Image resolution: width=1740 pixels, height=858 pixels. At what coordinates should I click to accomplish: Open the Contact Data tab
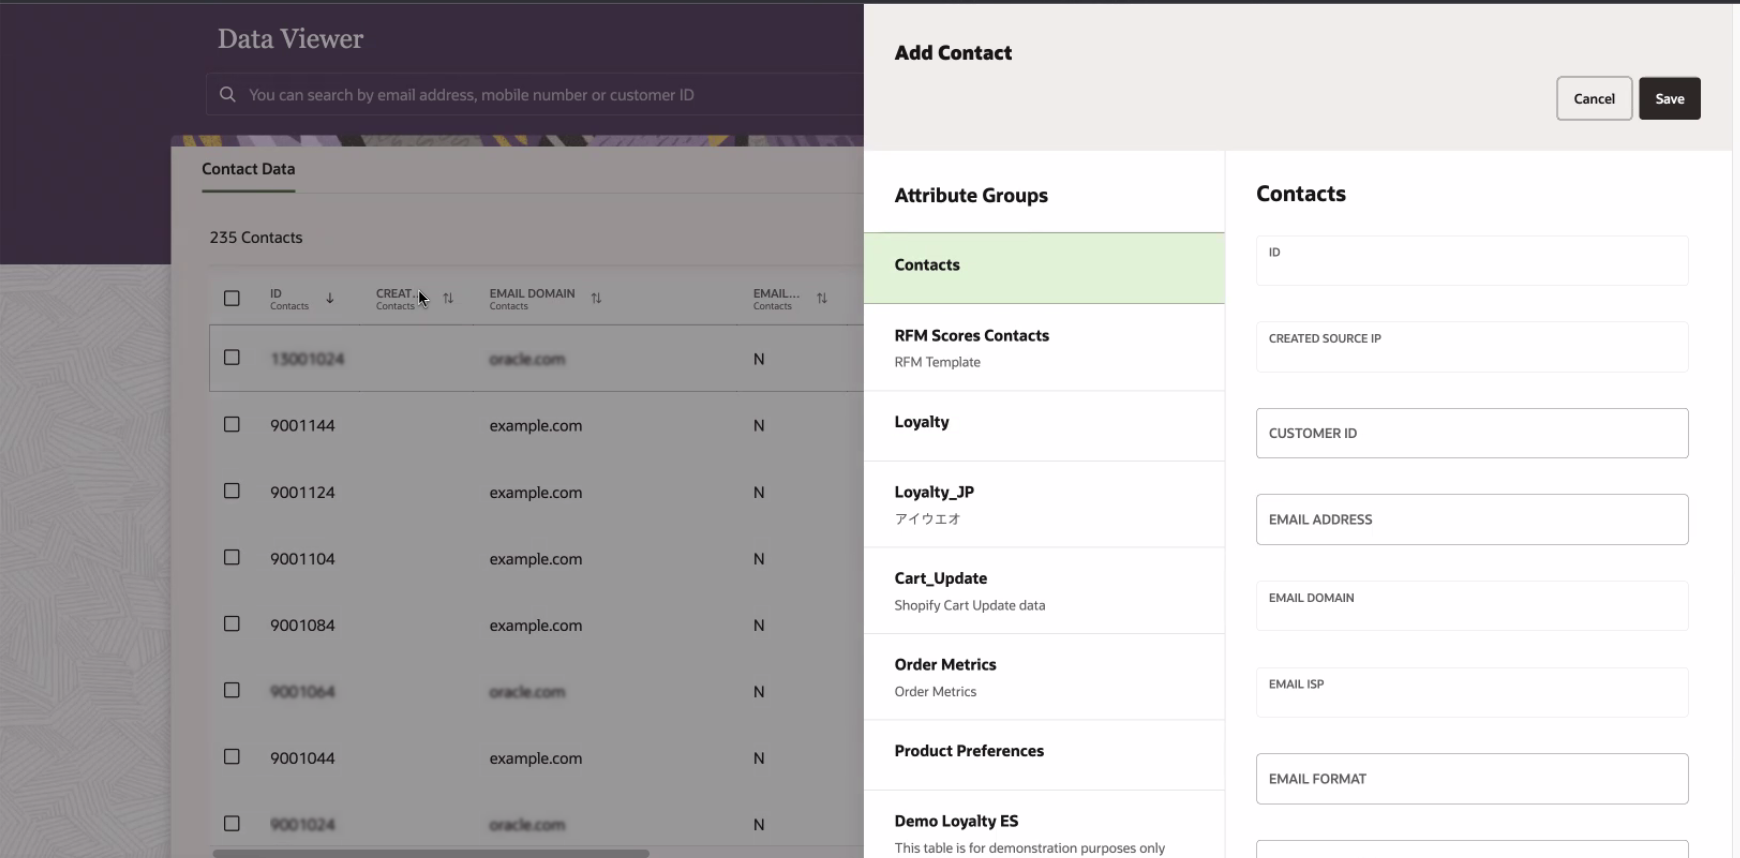(x=248, y=169)
